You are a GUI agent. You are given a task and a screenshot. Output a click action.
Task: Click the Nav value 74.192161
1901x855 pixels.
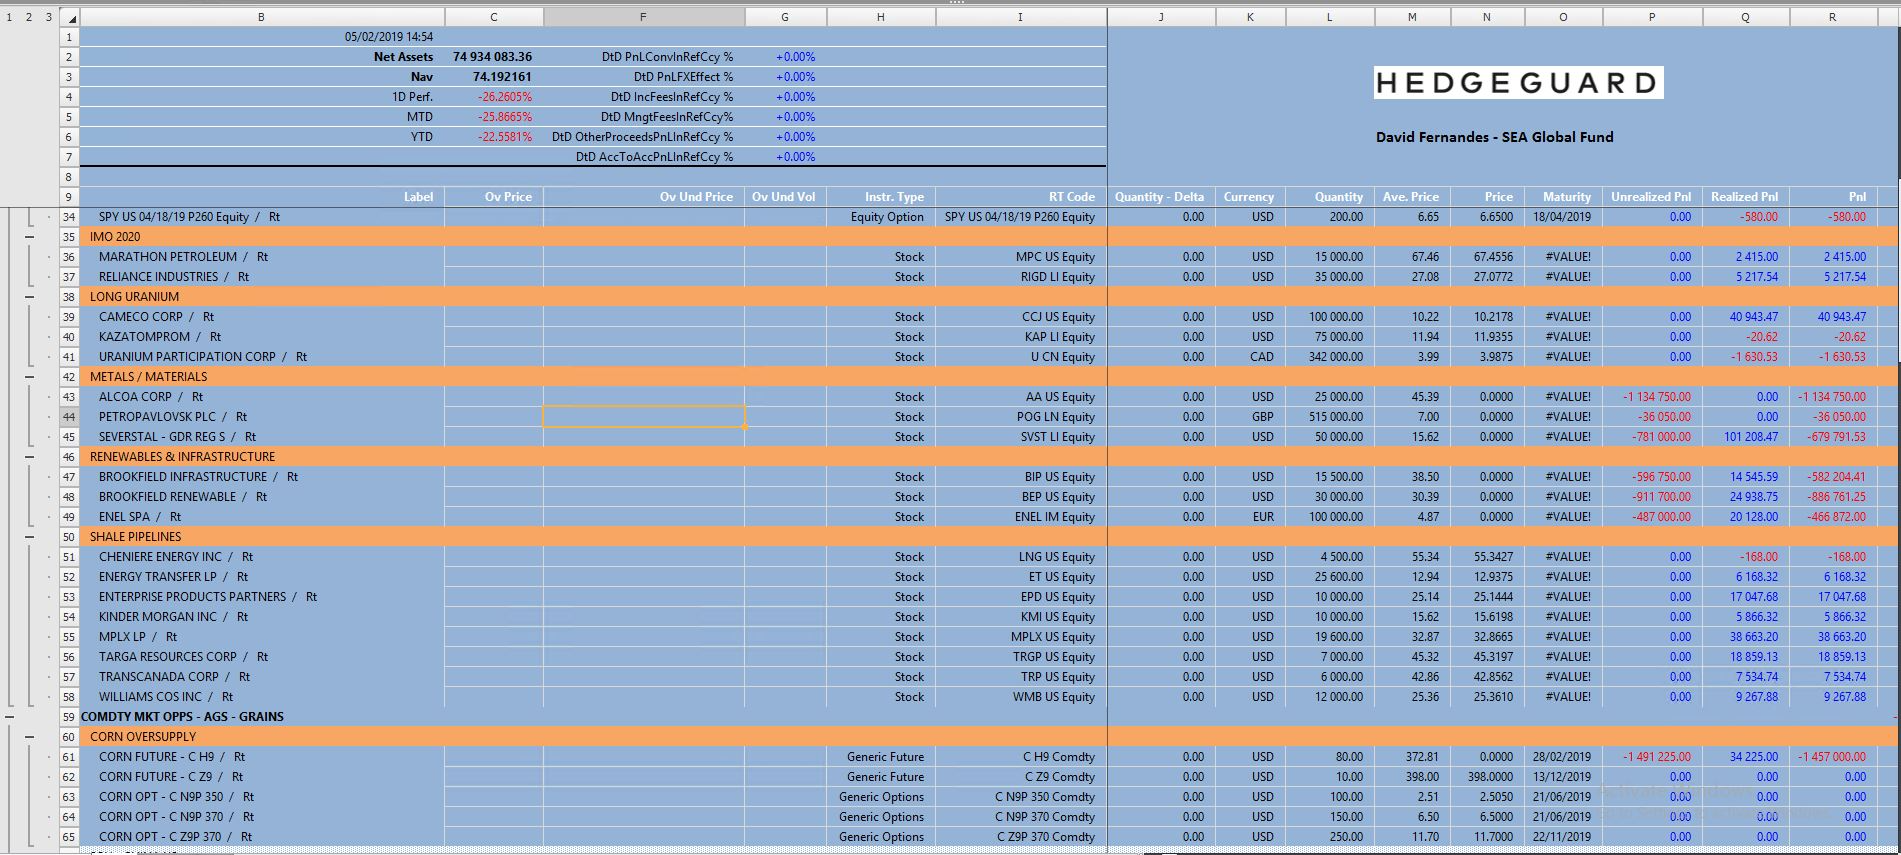(x=502, y=77)
